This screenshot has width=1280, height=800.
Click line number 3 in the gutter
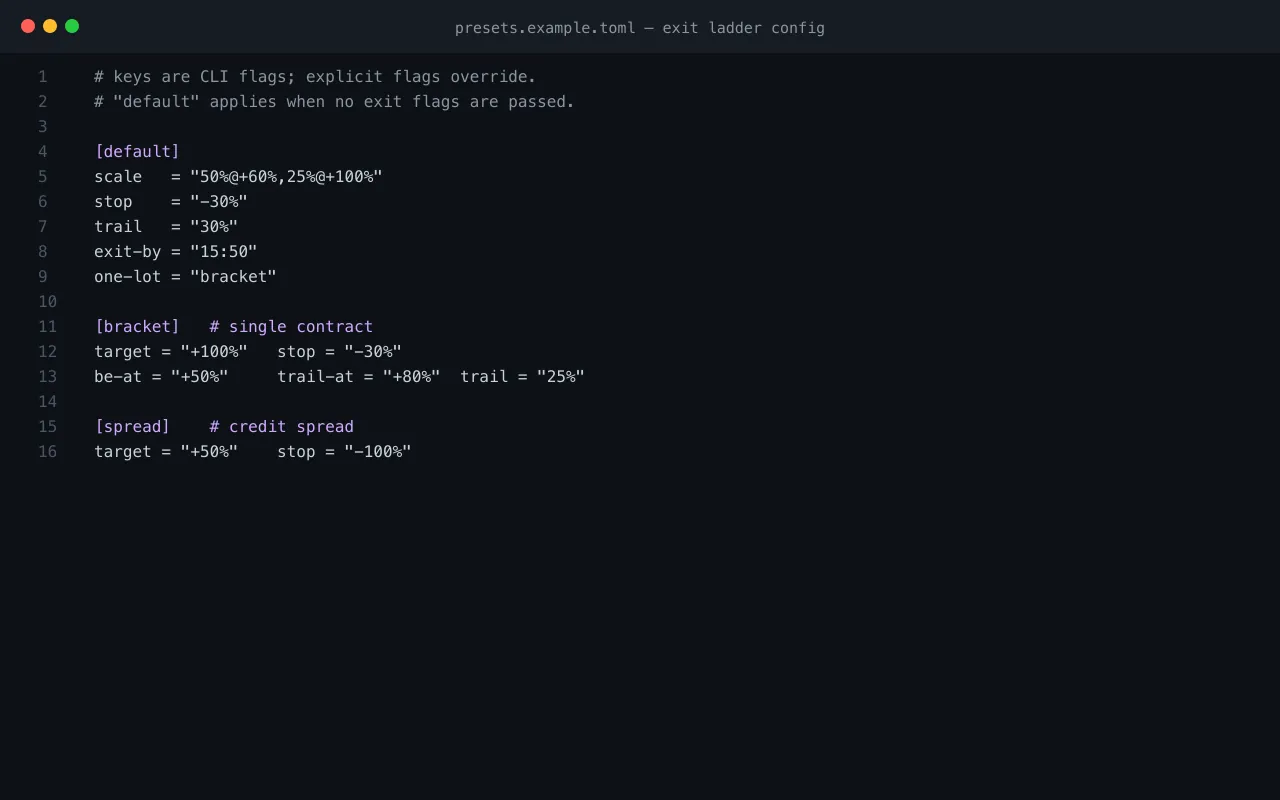click(43, 127)
